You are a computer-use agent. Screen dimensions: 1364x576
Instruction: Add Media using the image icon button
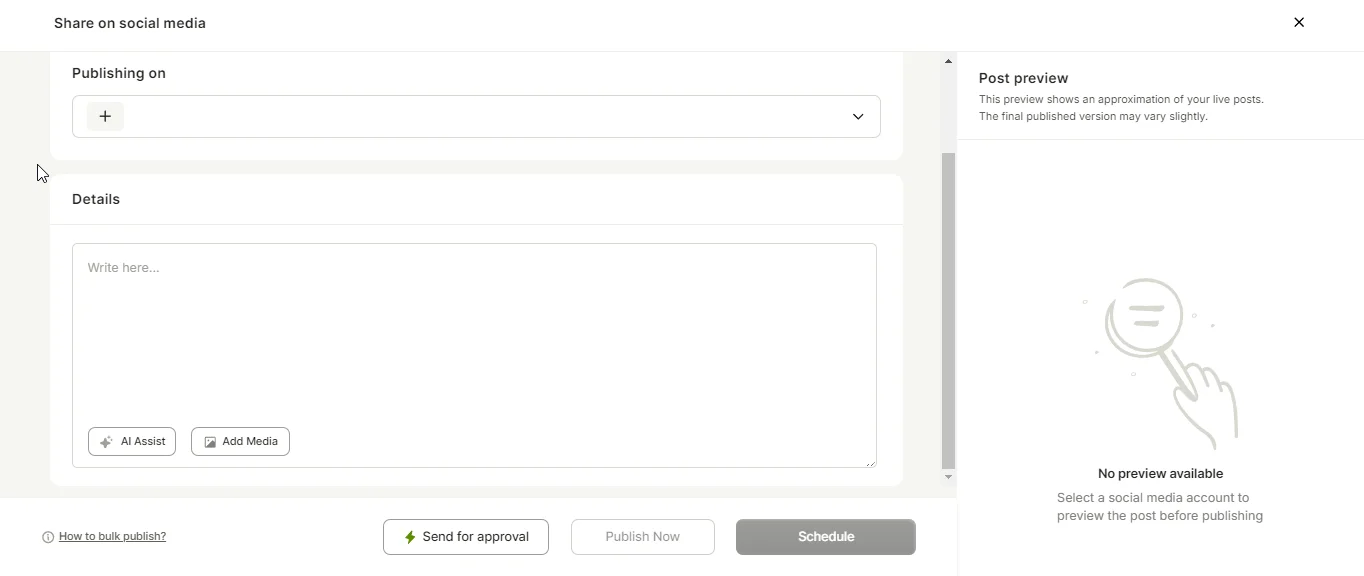pos(240,442)
